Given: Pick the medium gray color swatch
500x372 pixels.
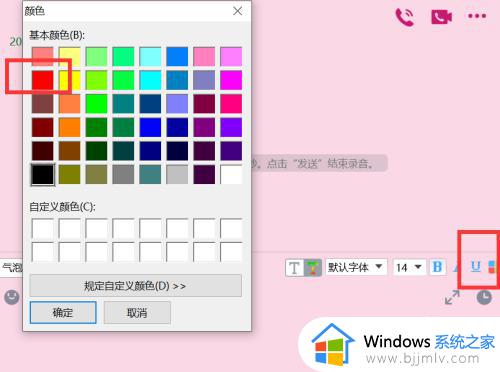Looking at the screenshot, I should tap(123, 174).
